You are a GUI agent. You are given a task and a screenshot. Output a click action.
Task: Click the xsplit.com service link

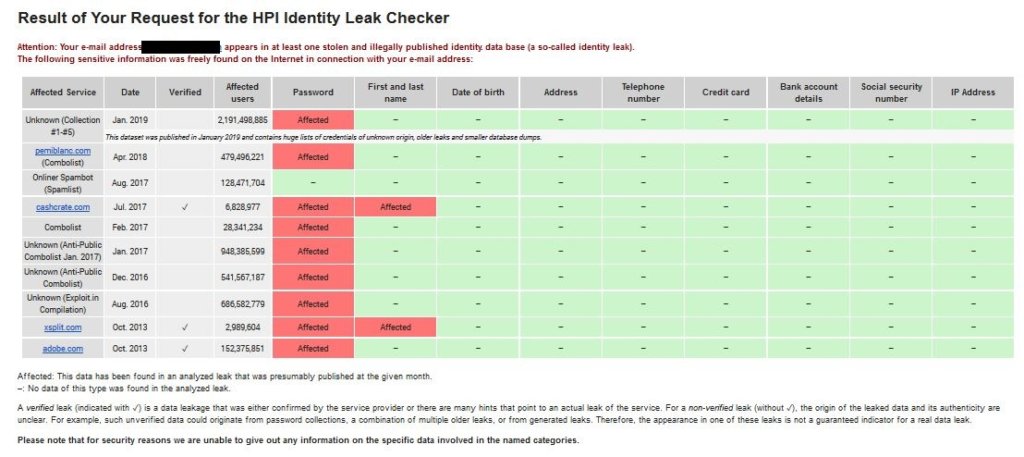[x=61, y=327]
